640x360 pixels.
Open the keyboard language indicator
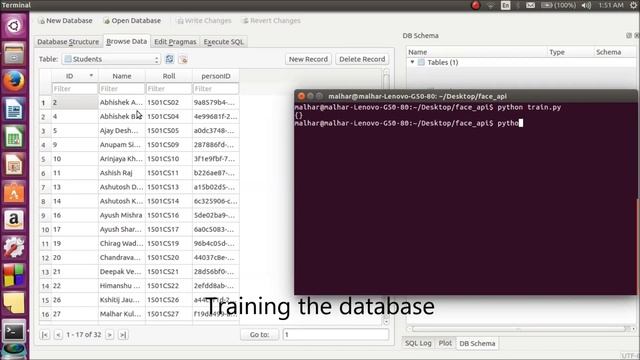pyautogui.click(x=506, y=5)
